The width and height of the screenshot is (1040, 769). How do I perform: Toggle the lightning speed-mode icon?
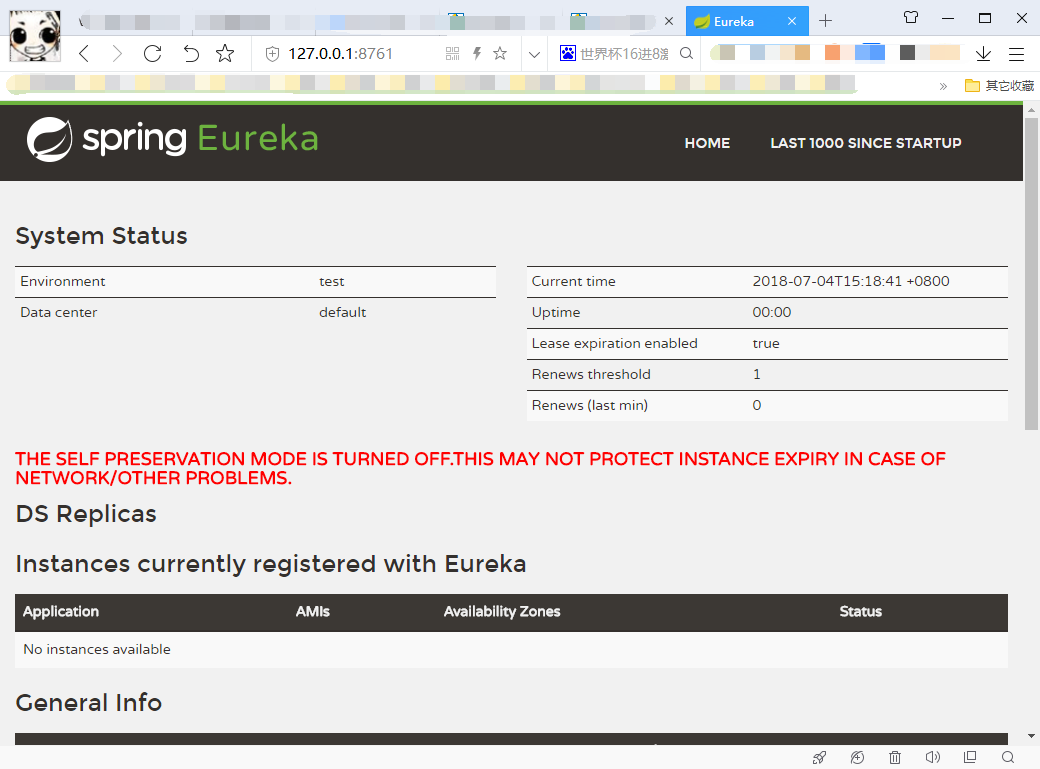click(x=477, y=54)
